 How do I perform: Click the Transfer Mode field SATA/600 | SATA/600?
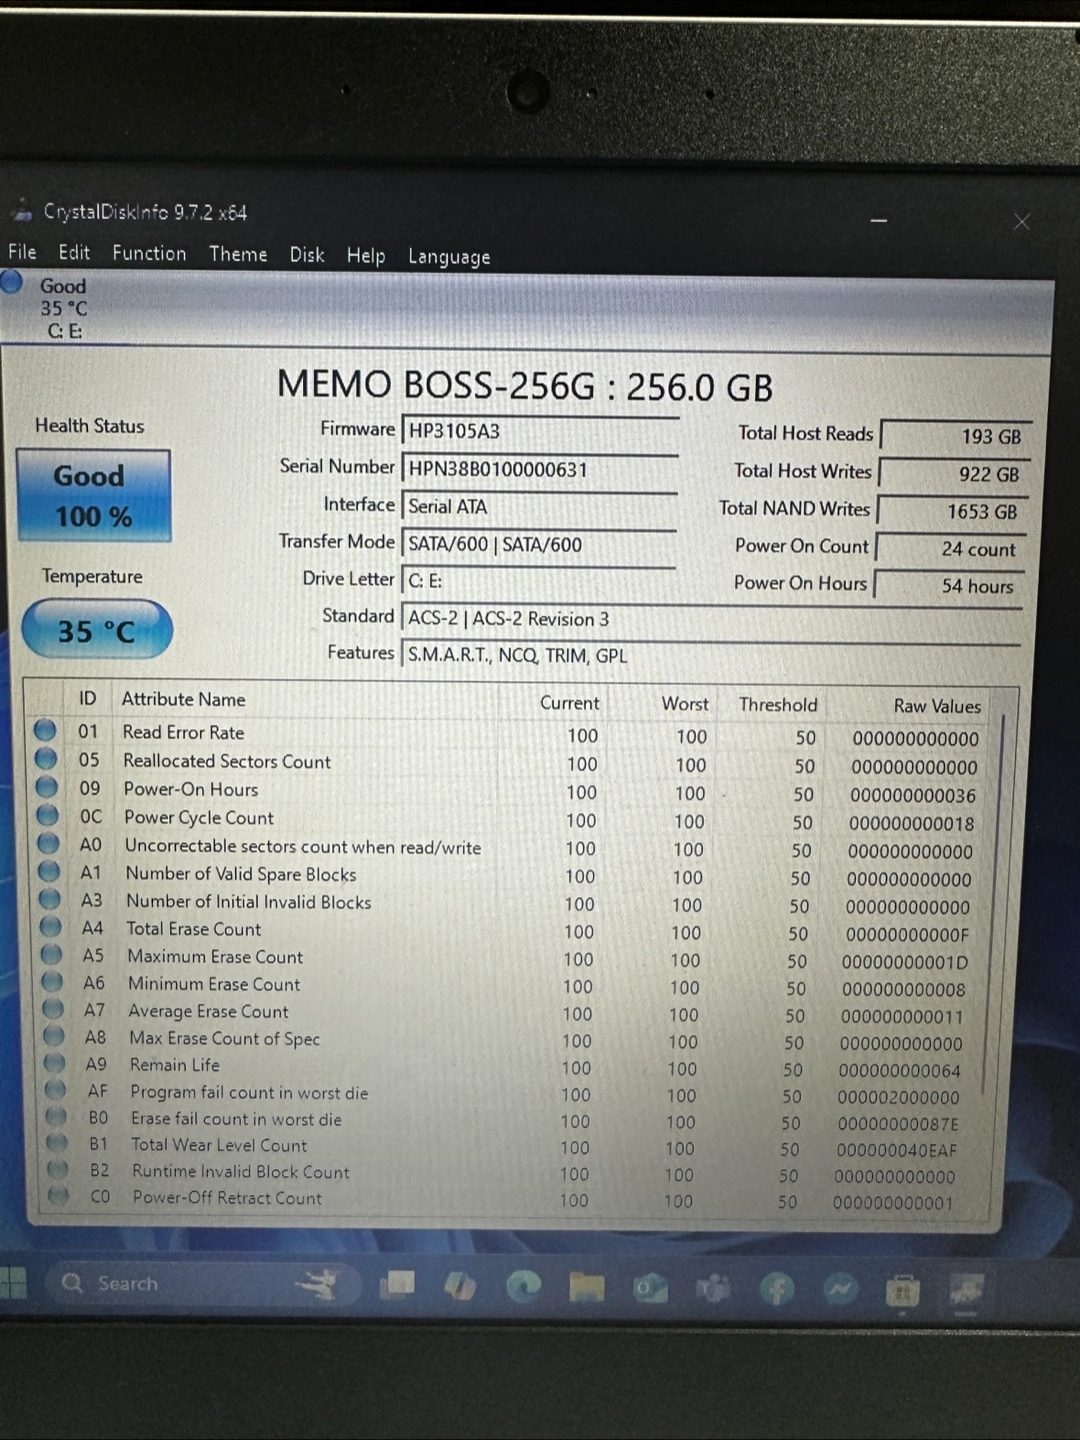click(x=539, y=545)
